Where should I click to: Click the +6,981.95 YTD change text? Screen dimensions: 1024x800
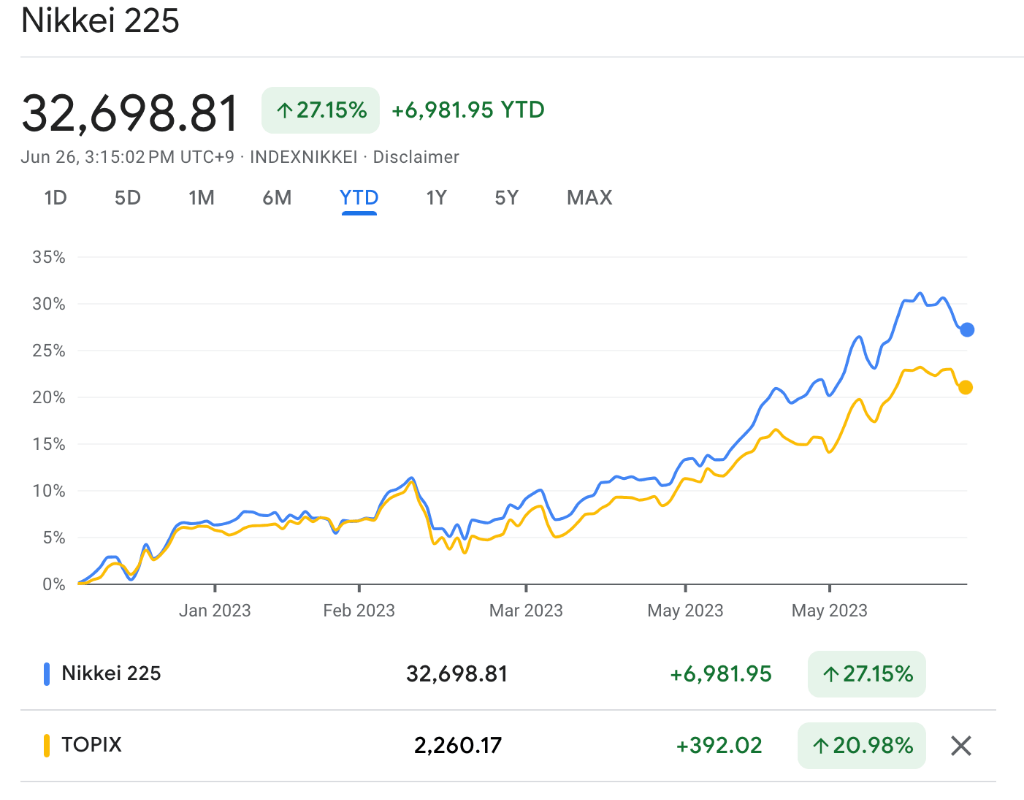tap(468, 110)
